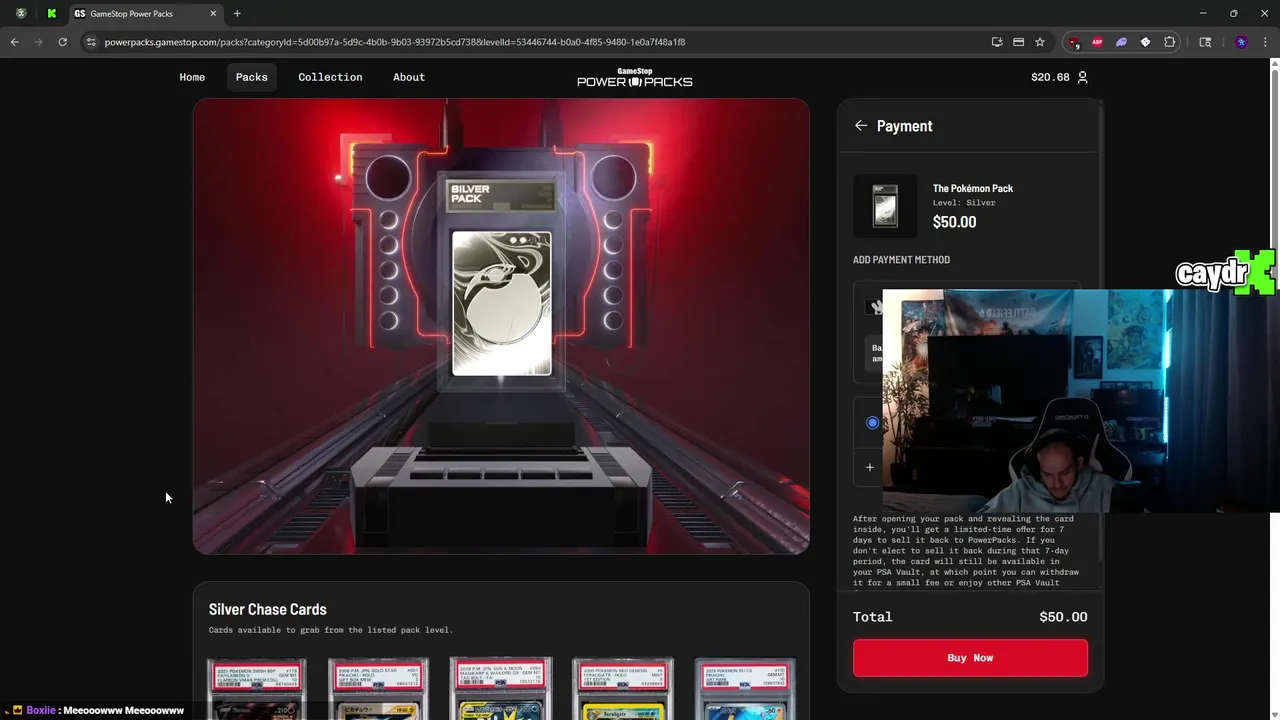The width and height of the screenshot is (1280, 720).
Task: Click 'The Pokémon Pack' title
Action: tap(973, 188)
